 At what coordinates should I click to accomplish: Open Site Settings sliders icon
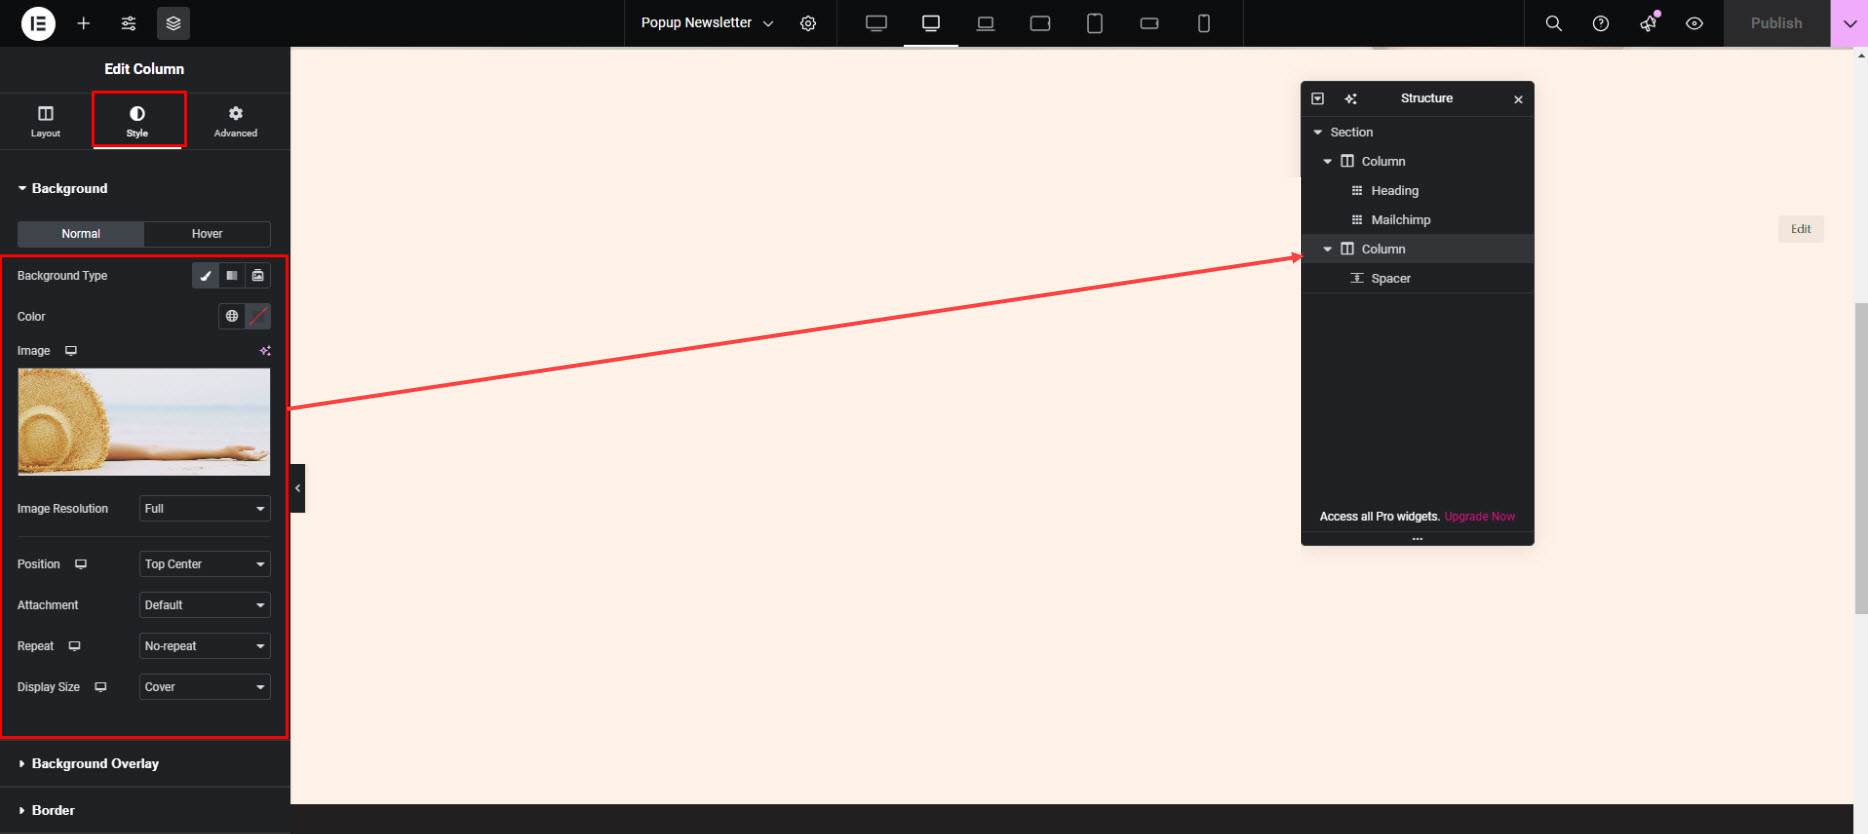129,23
